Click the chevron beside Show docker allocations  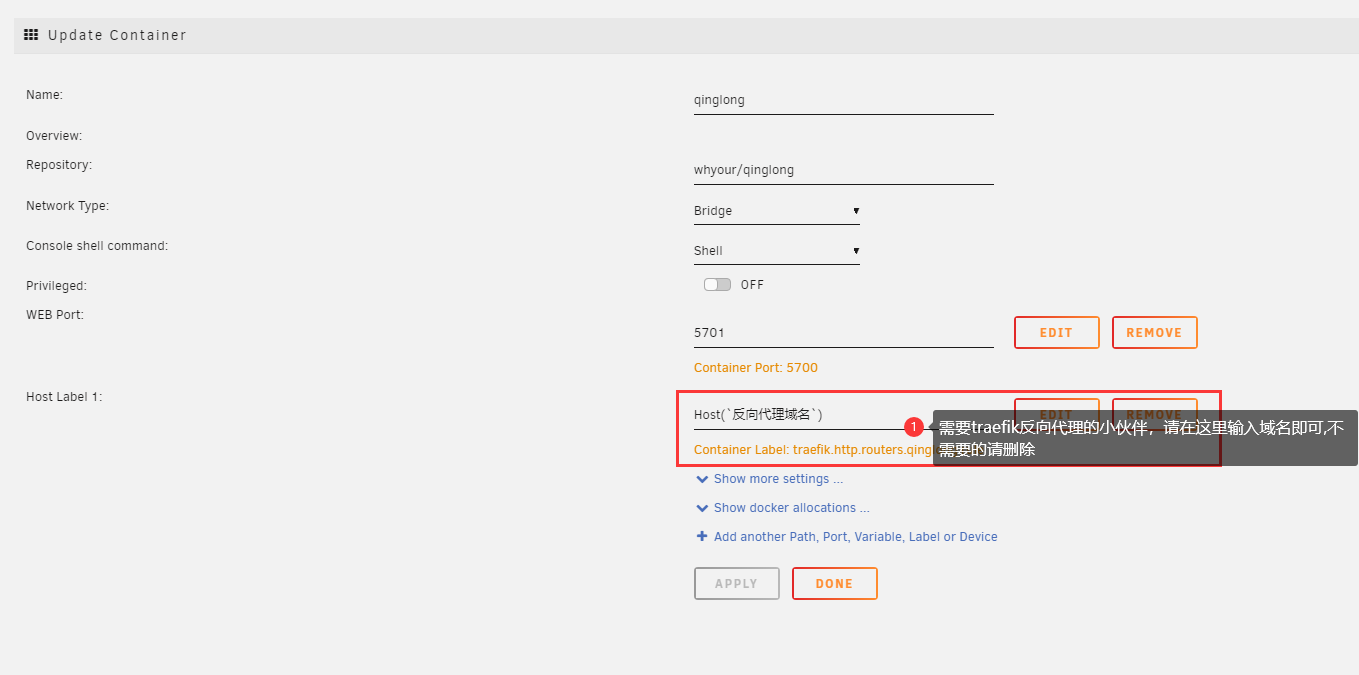pyautogui.click(x=702, y=508)
